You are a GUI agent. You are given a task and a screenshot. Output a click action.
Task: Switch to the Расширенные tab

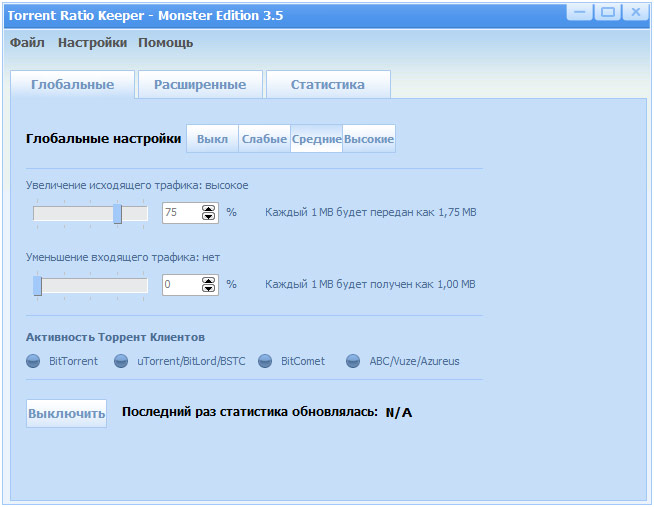[200, 85]
